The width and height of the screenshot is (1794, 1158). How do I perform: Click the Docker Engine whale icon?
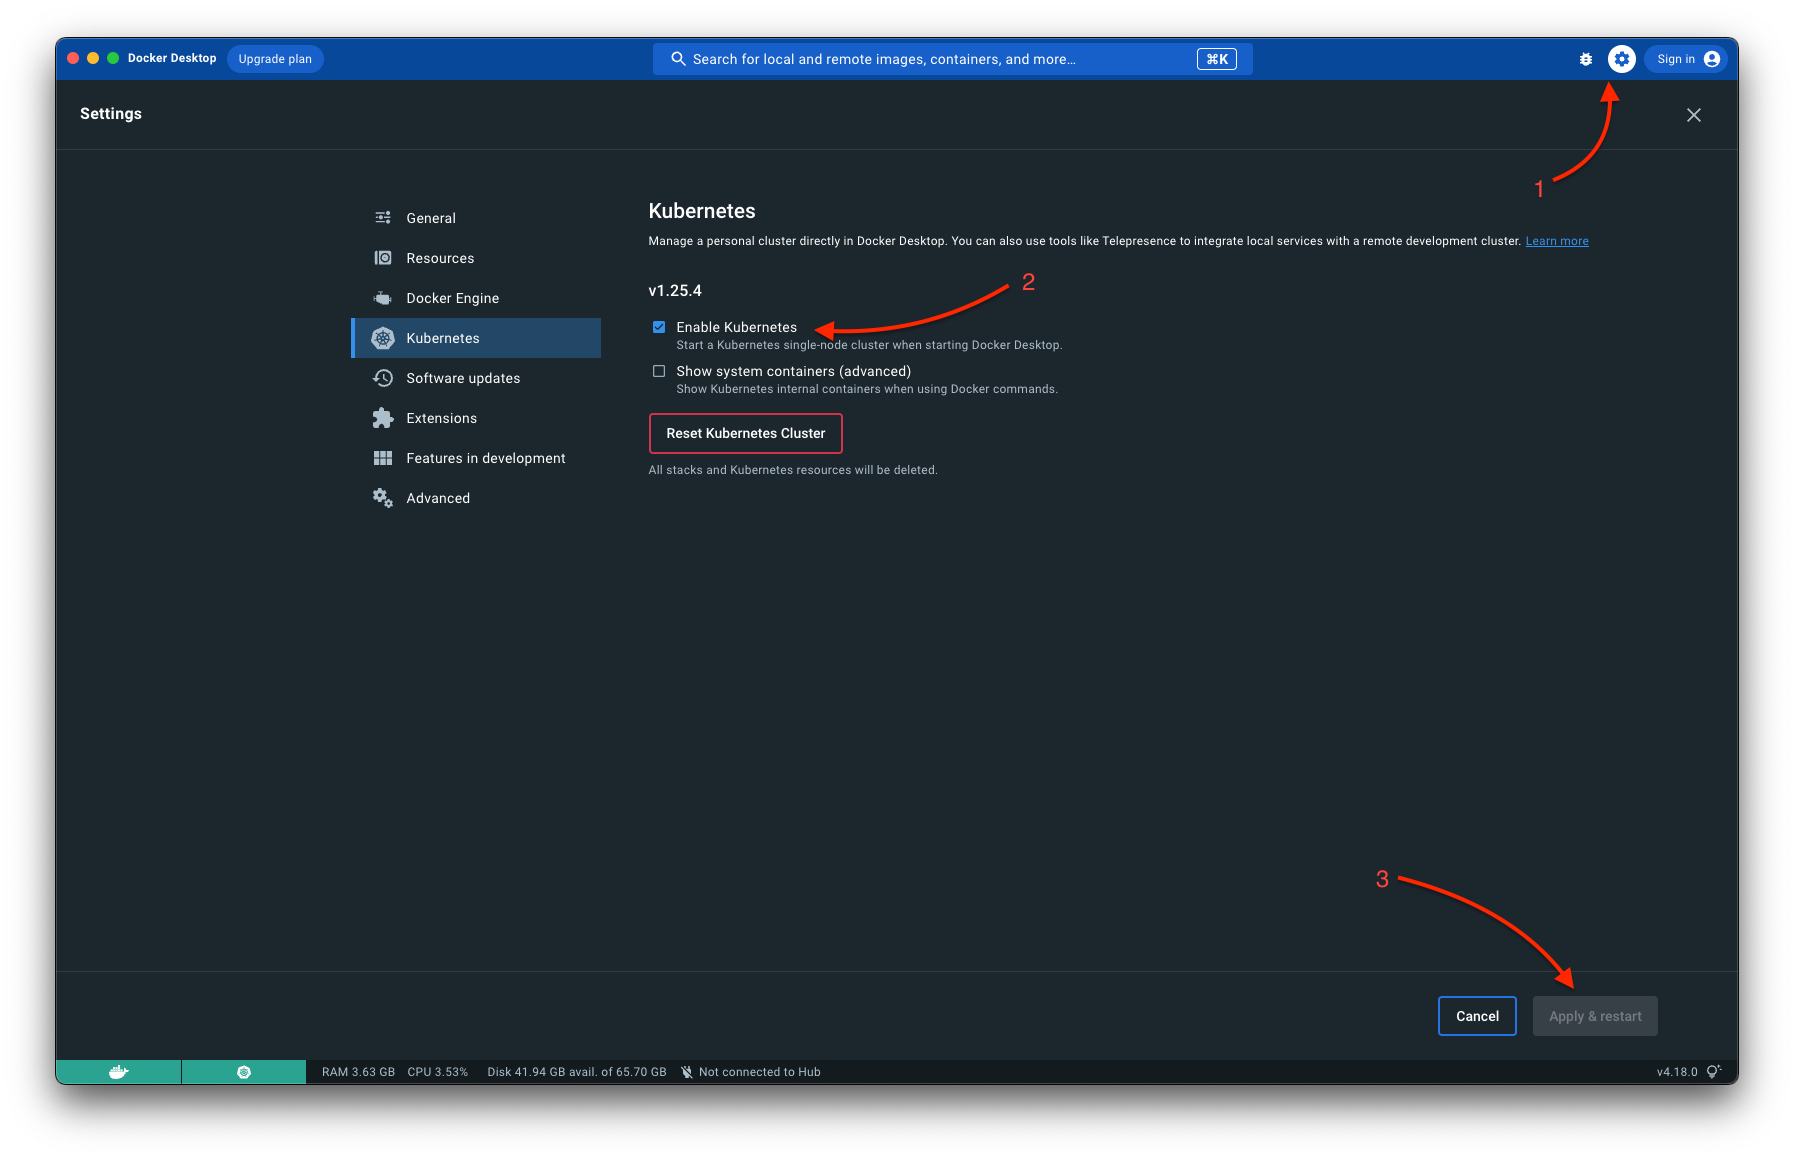383,297
